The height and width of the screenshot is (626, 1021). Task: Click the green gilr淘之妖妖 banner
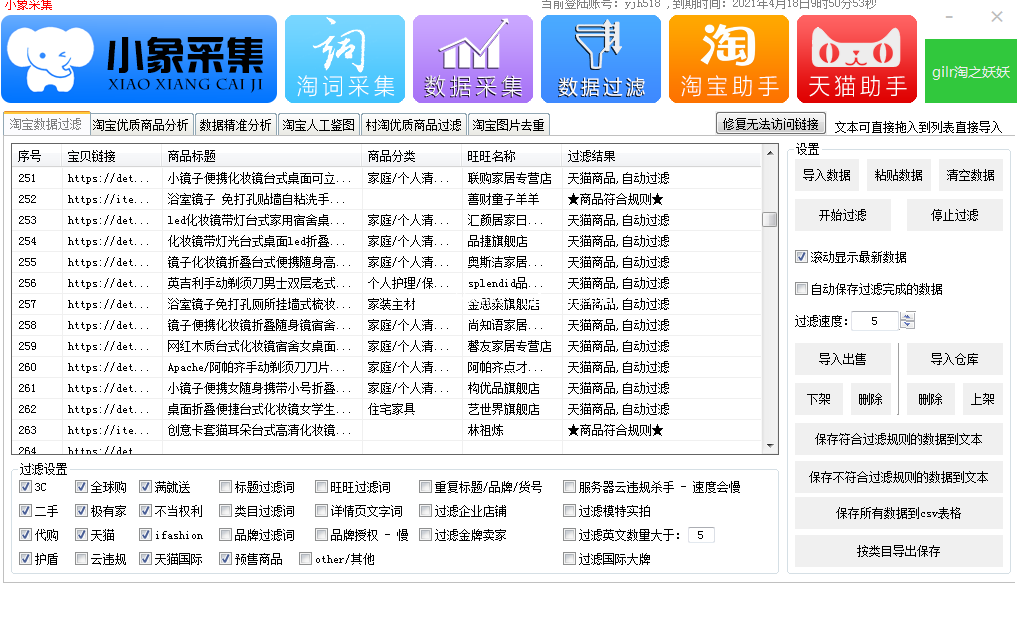pyautogui.click(x=971, y=71)
